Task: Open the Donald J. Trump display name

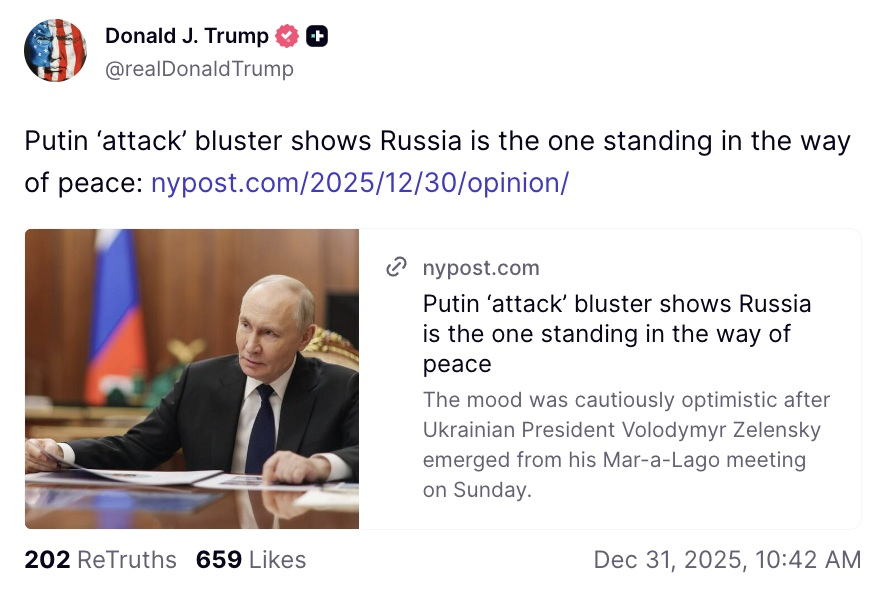Action: [187, 37]
